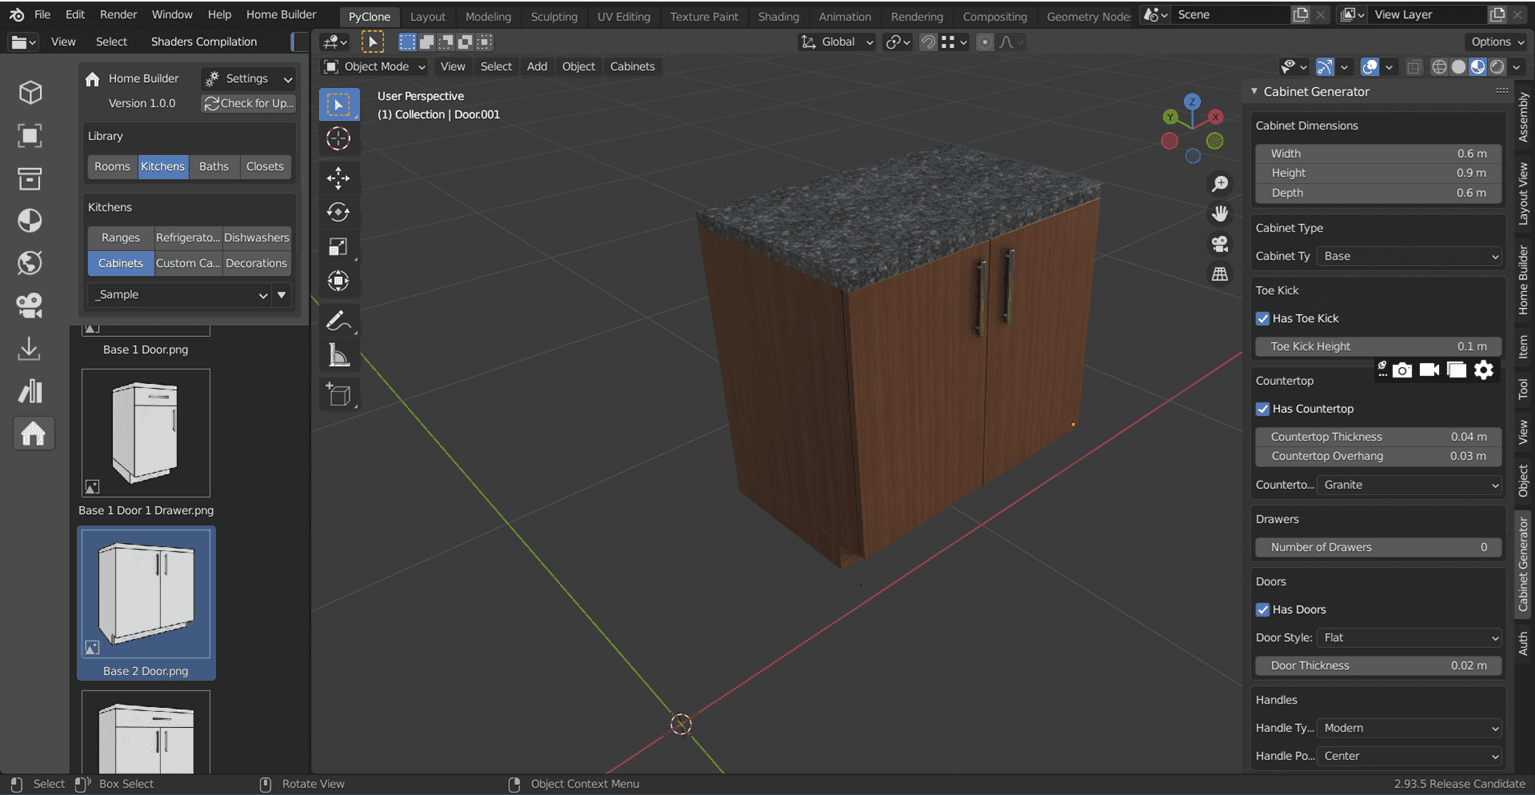Select the Scale tool icon
This screenshot has height=795, width=1535.
tap(338, 246)
